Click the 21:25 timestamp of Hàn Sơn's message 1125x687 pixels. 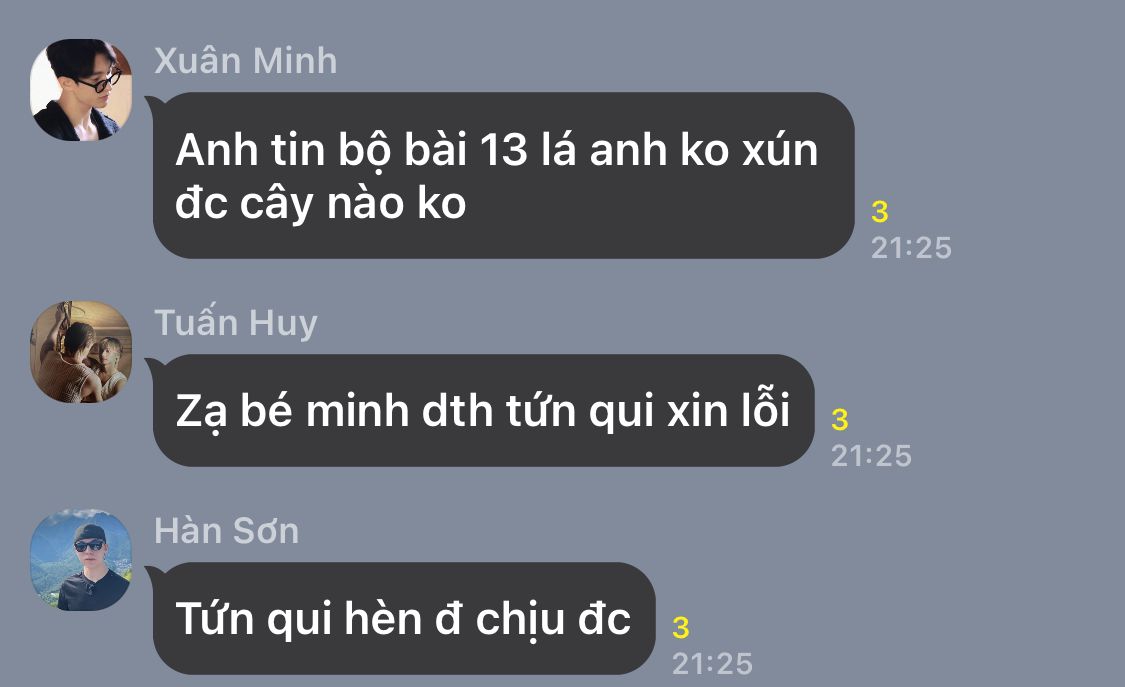712,664
